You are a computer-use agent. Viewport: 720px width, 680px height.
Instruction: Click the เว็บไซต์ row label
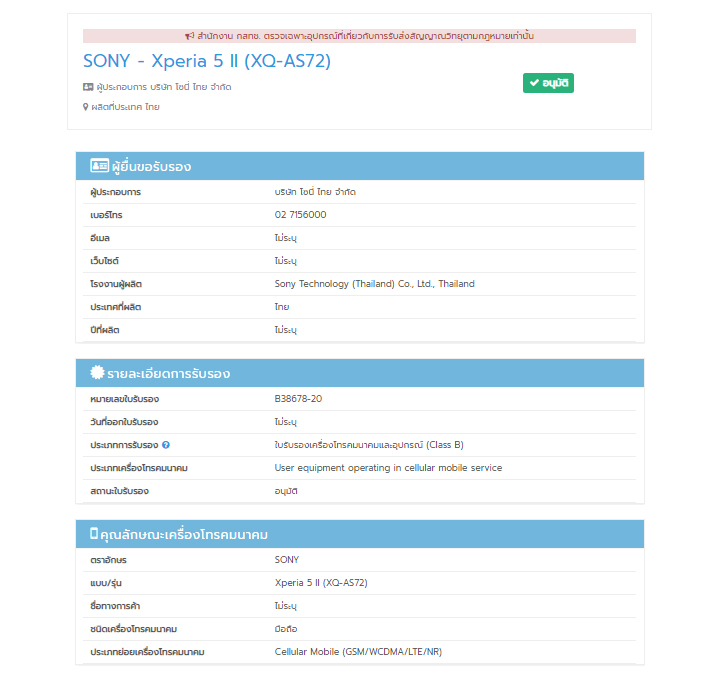pyautogui.click(x=104, y=261)
